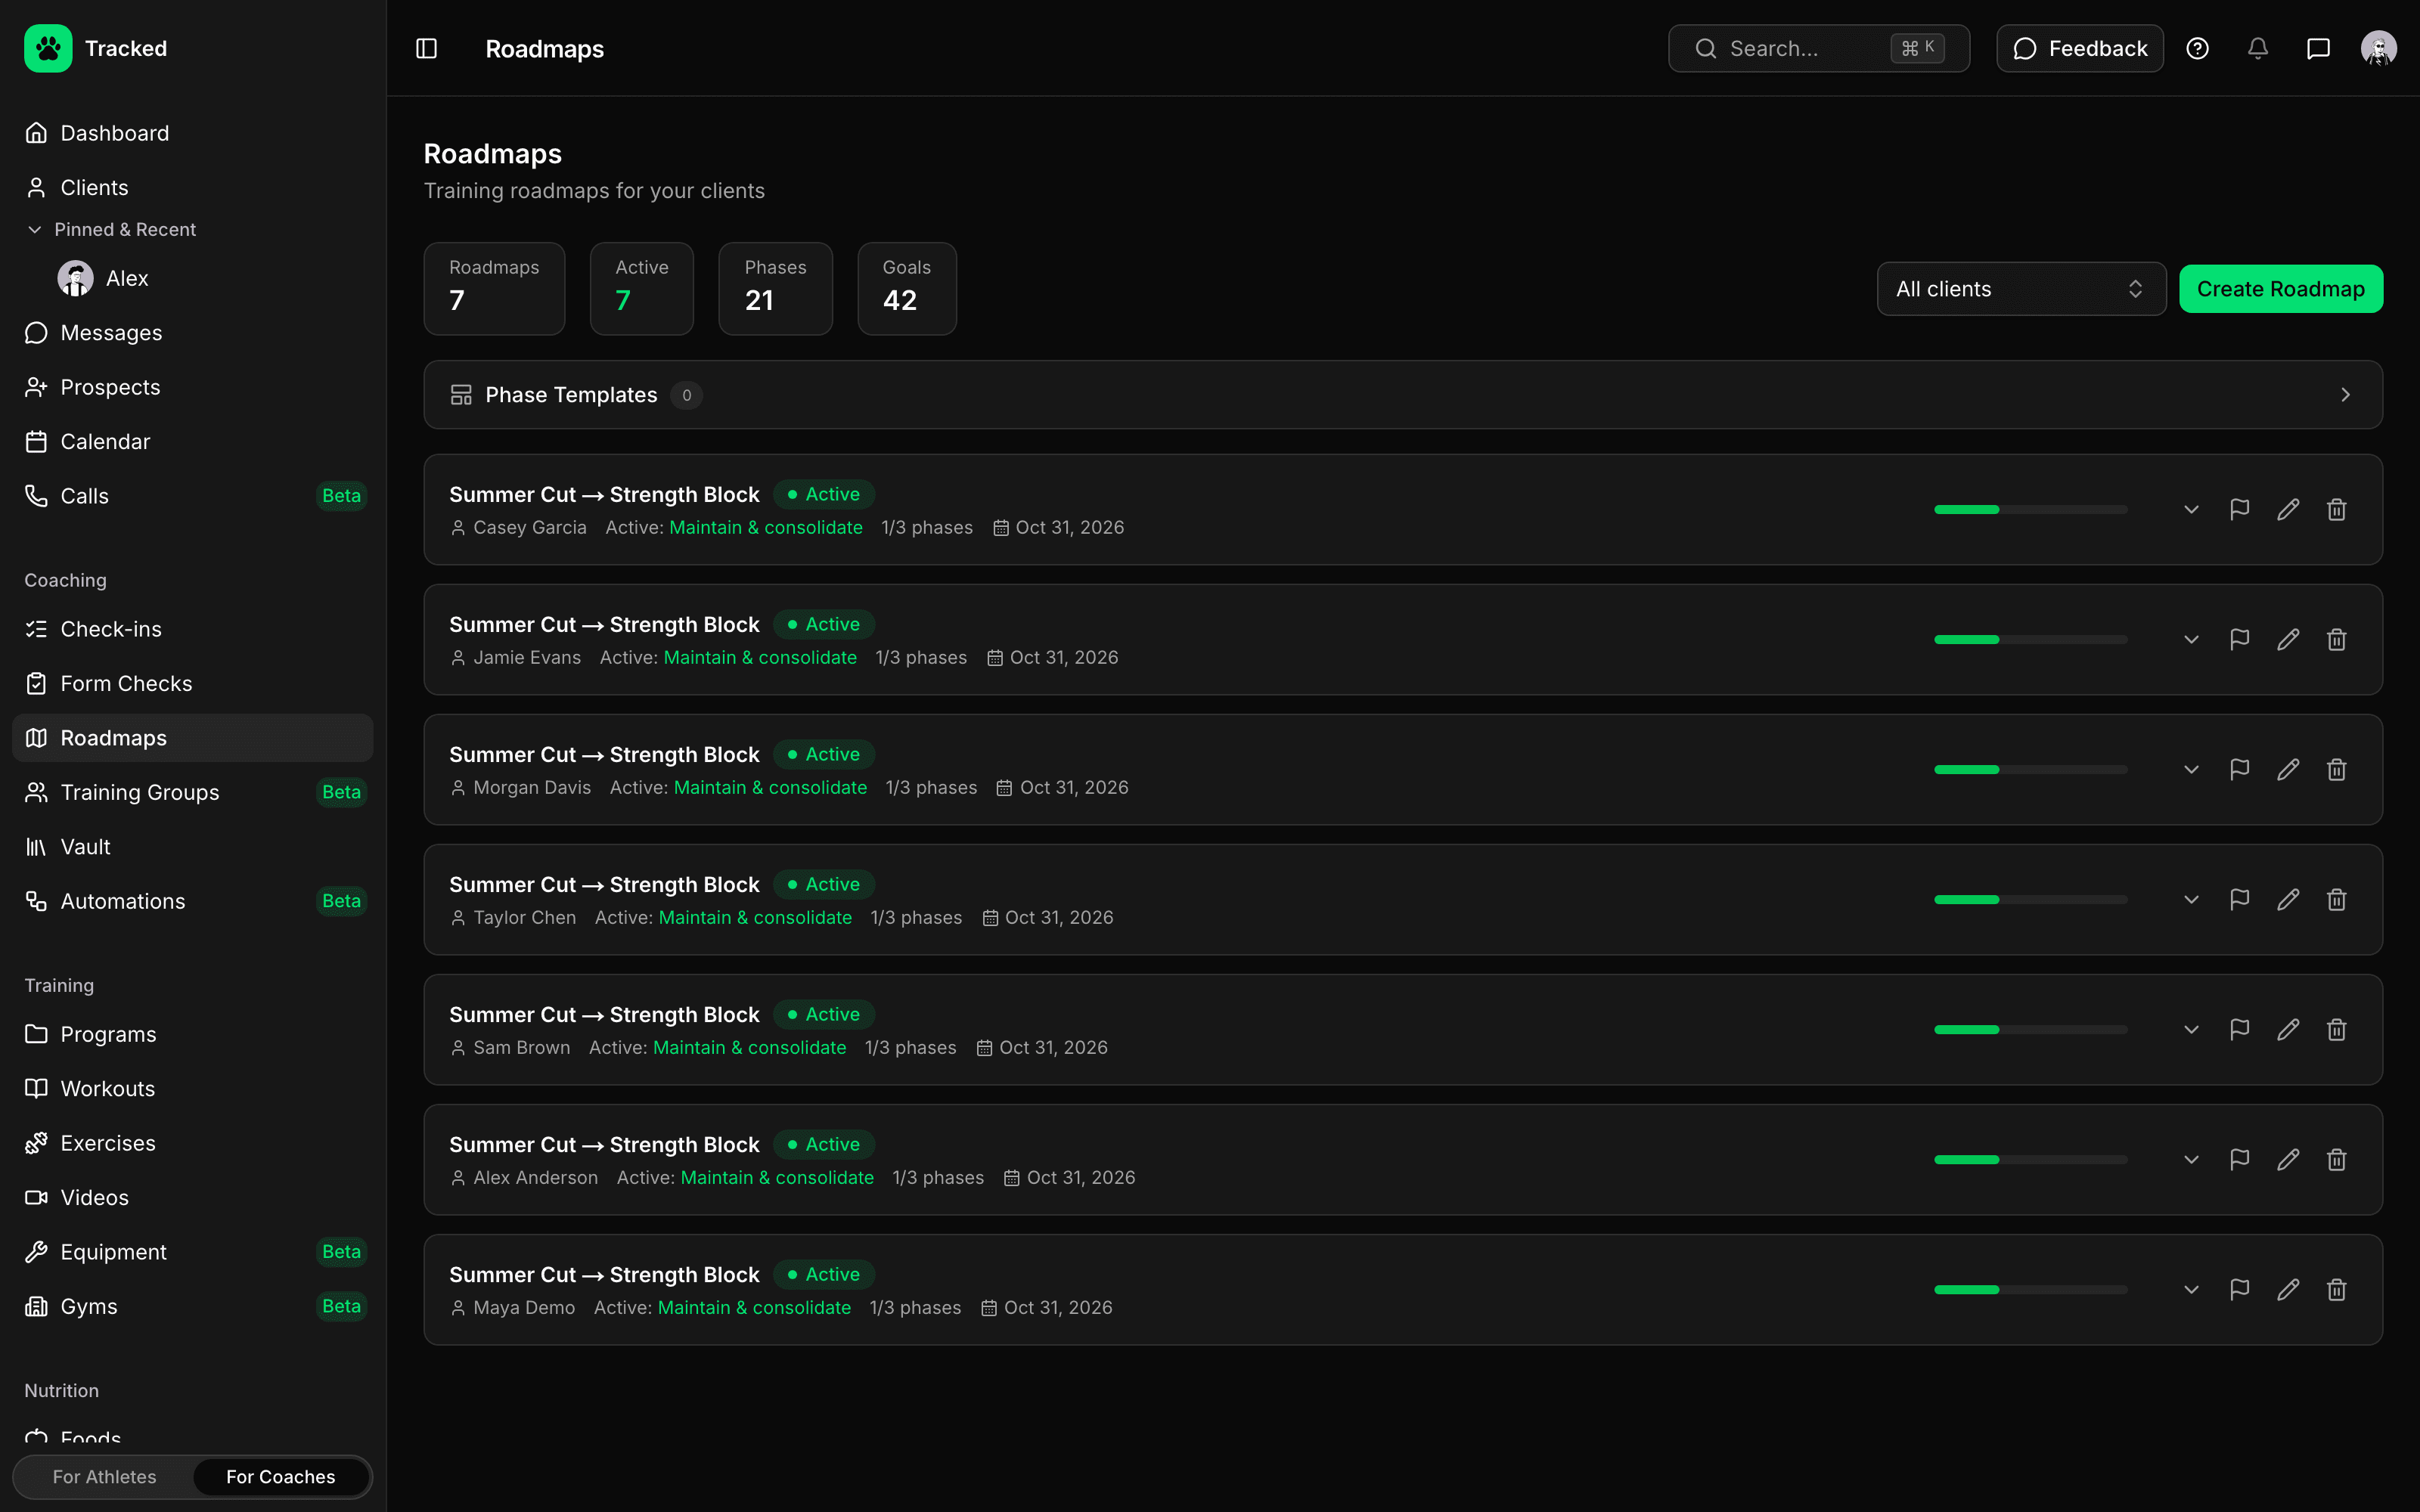
Task: Click flag icon for Morgan Davis roadmap
Action: (x=2239, y=770)
